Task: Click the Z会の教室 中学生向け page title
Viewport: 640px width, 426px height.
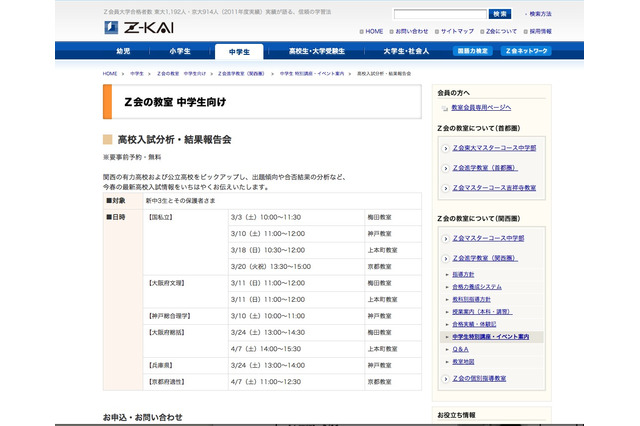Action: [x=175, y=102]
